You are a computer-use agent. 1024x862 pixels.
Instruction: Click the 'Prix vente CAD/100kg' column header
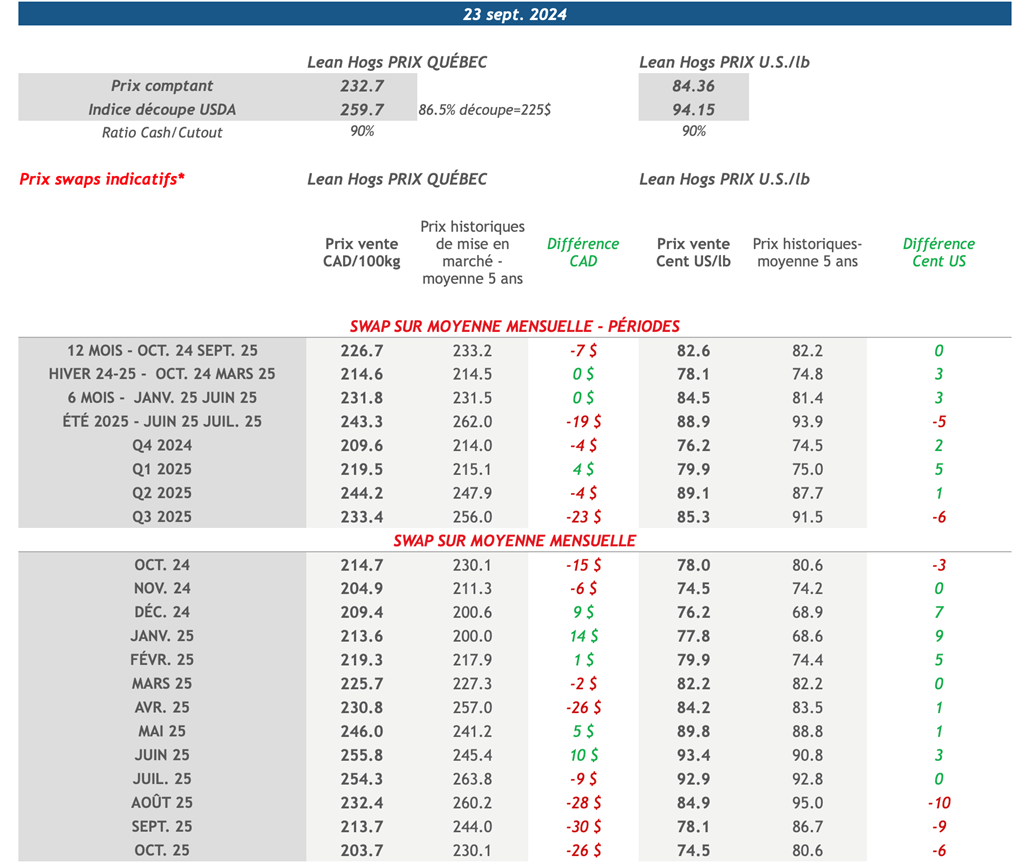[x=361, y=252]
